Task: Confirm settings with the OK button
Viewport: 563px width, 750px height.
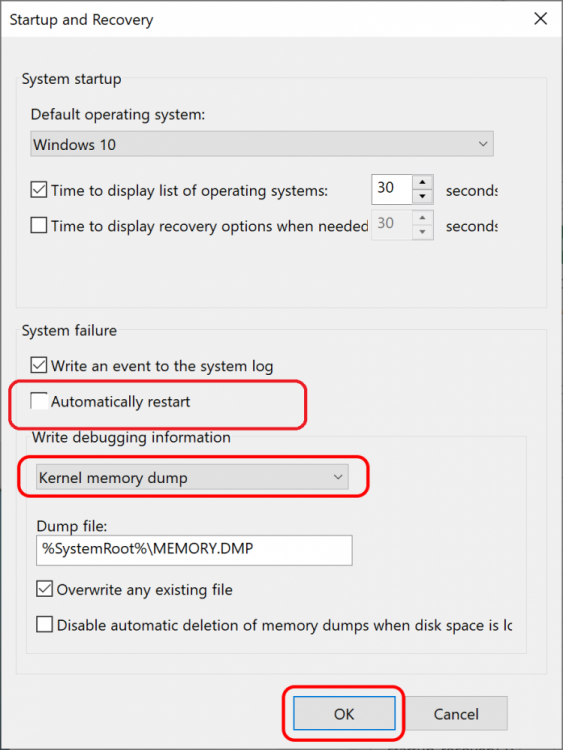Action: (x=344, y=713)
